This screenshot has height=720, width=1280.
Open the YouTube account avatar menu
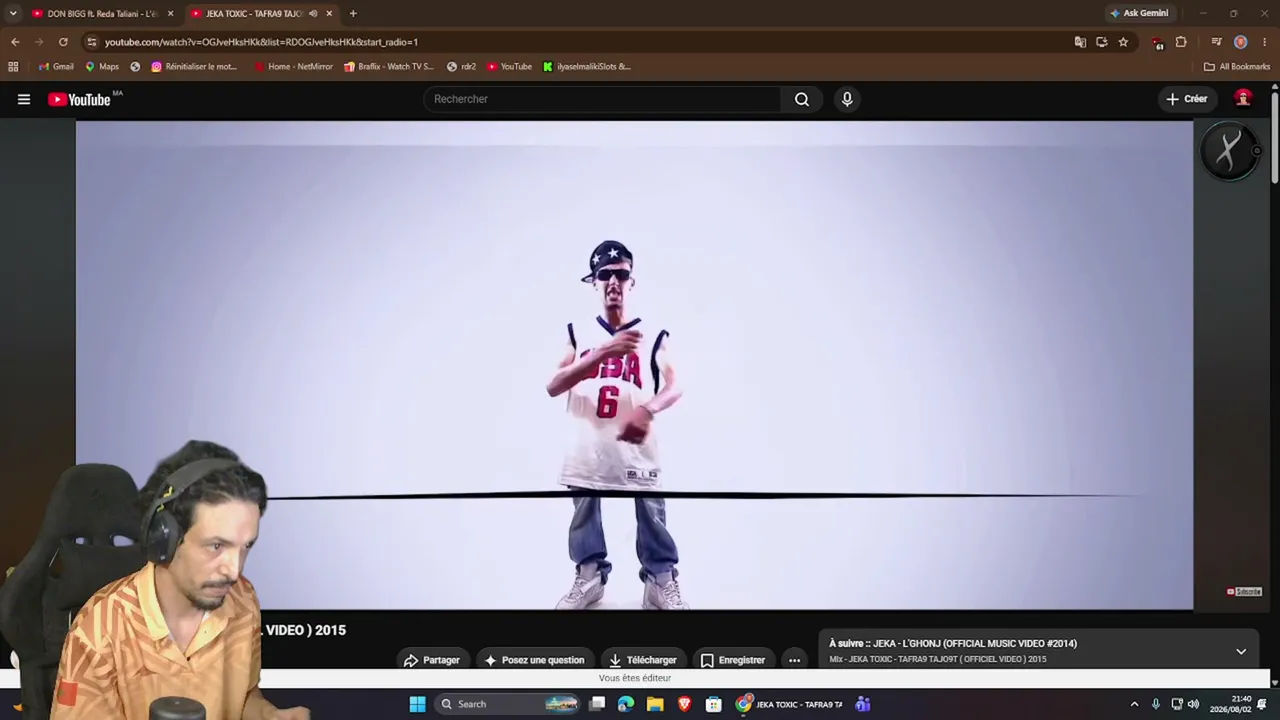(x=1243, y=98)
